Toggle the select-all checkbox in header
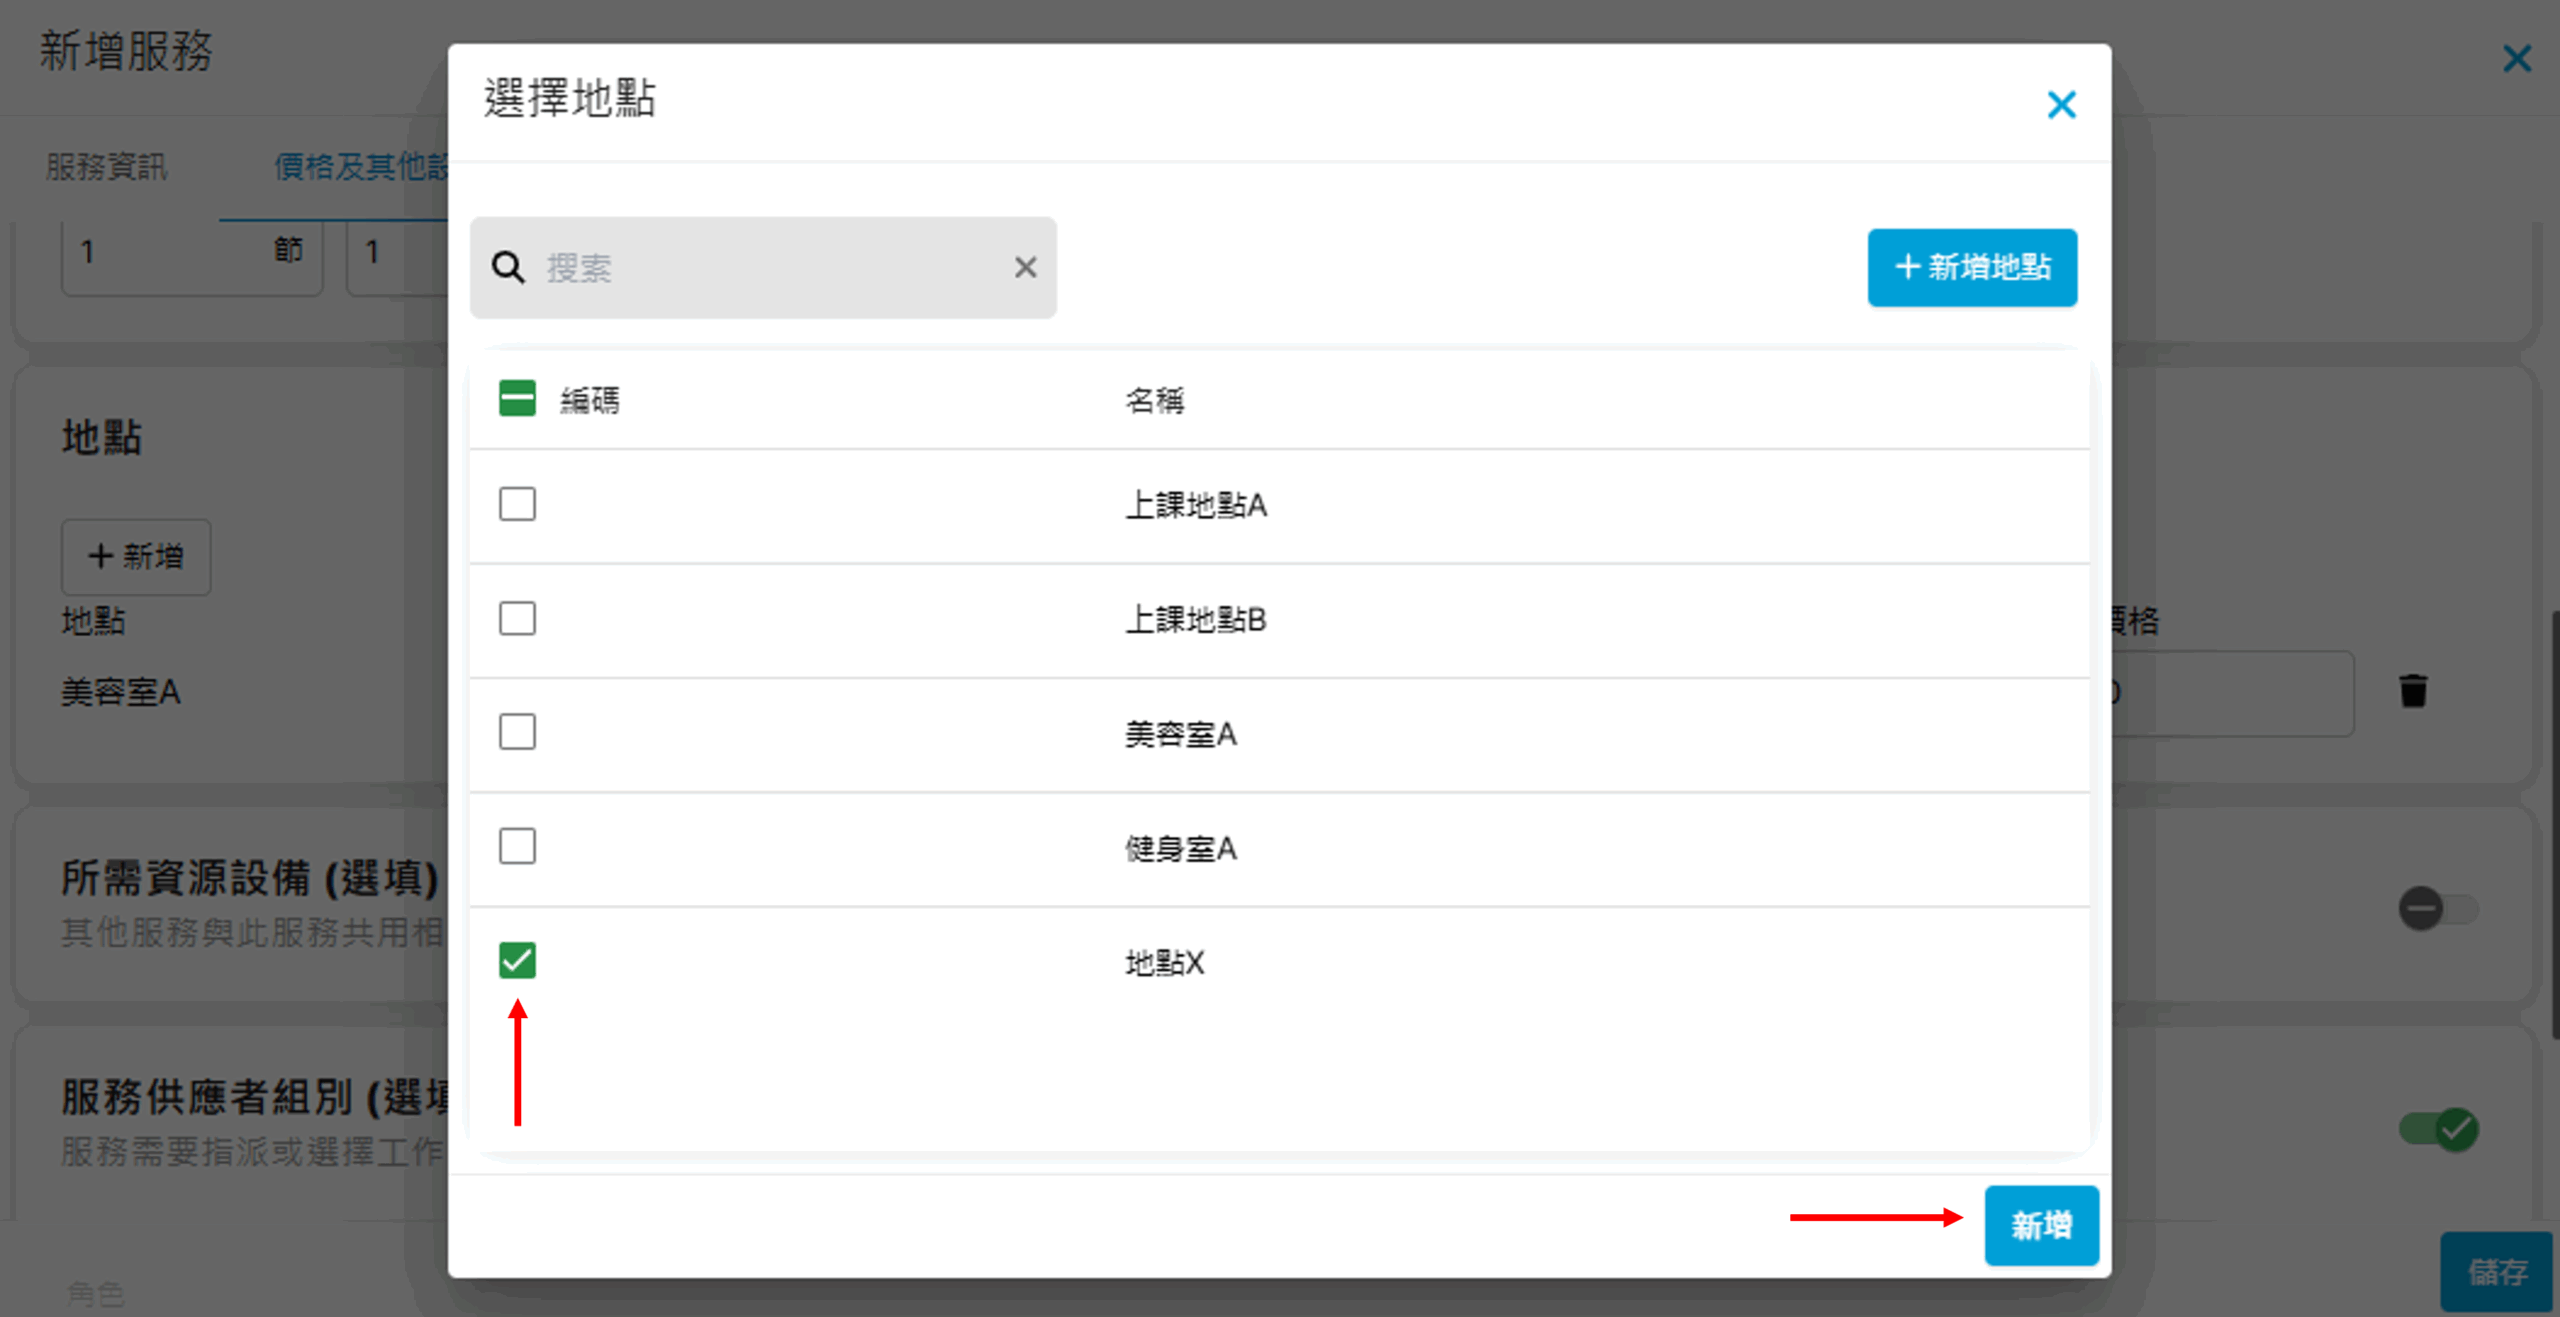This screenshot has height=1317, width=2560. pos(517,399)
